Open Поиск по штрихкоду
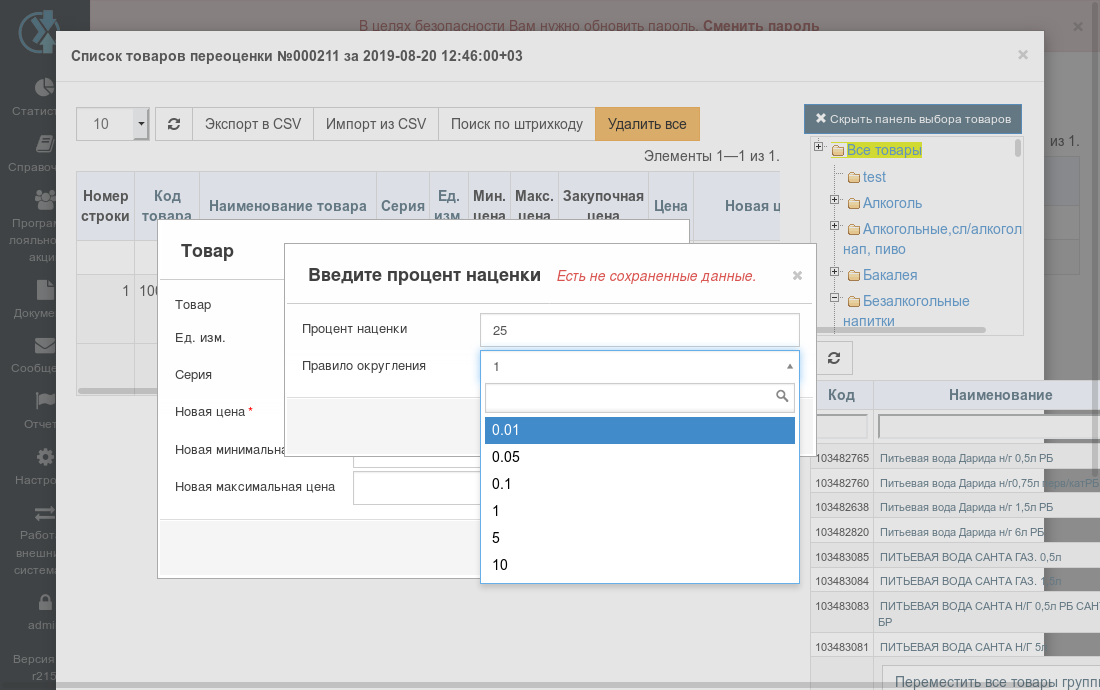1100x690 pixels. click(517, 124)
